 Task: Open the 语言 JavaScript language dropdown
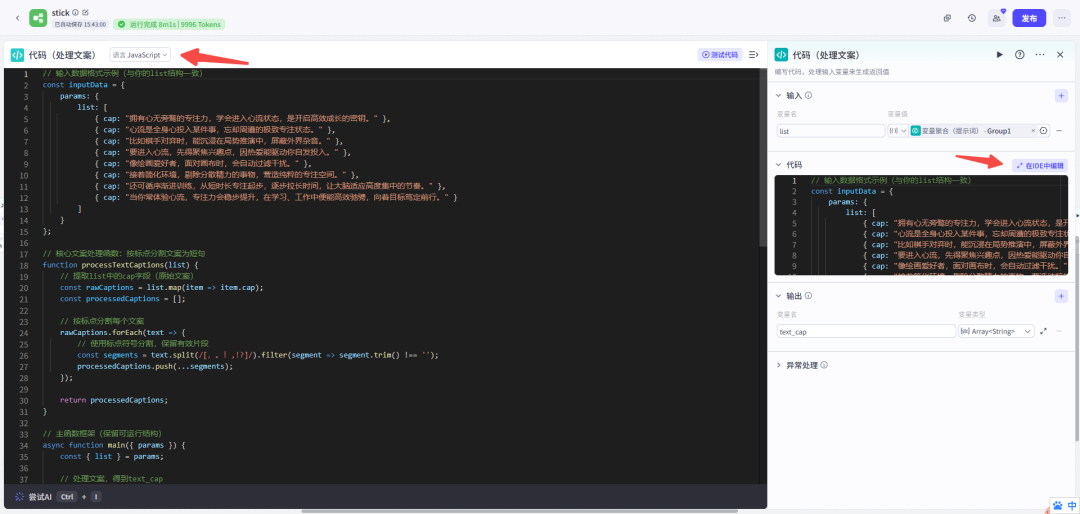[x=141, y=55]
